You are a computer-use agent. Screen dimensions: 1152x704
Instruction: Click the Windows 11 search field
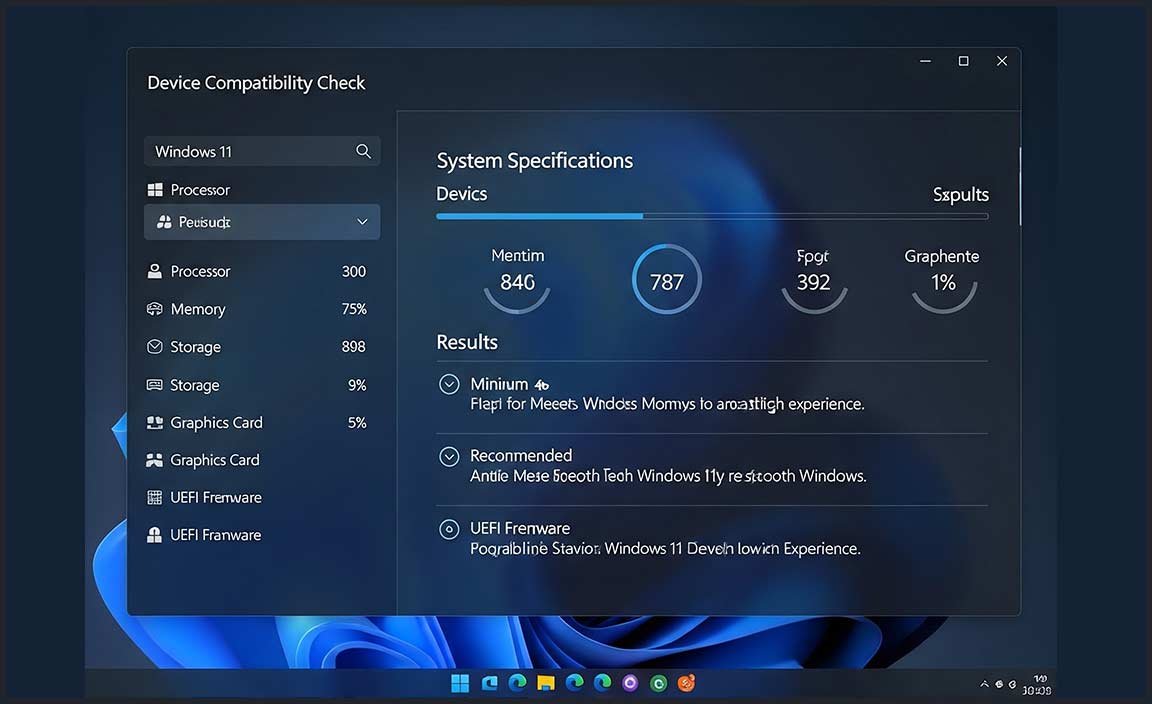(262, 151)
